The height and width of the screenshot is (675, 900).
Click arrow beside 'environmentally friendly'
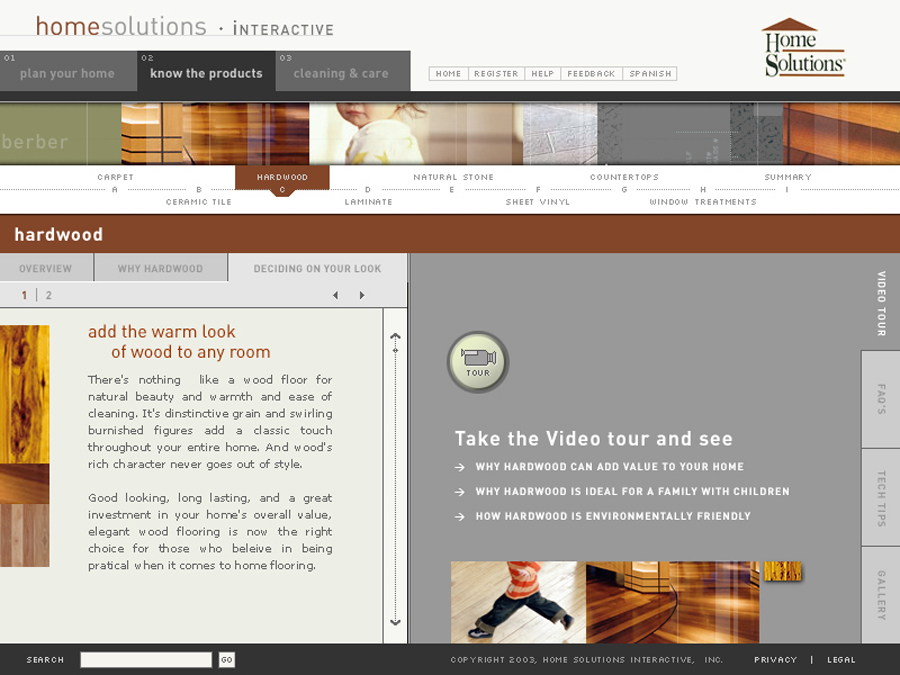coord(460,517)
